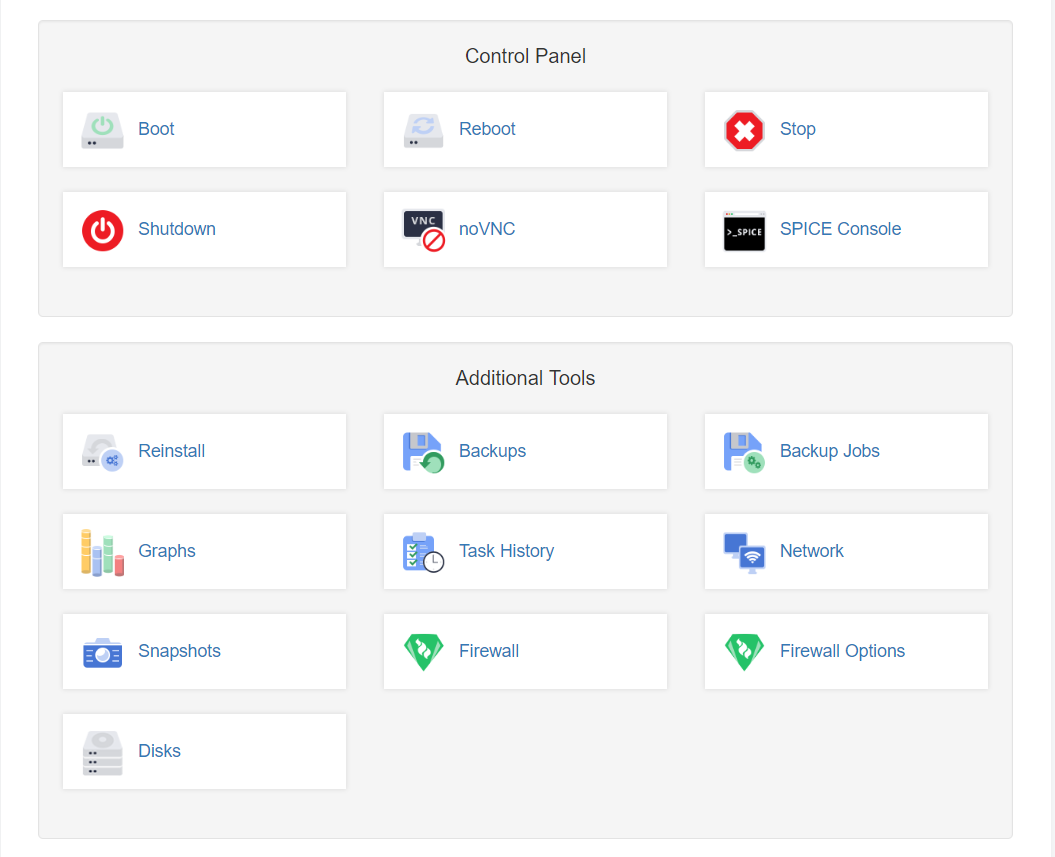This screenshot has width=1055, height=857.
Task: Click the green Firewall shield icon
Action: tap(423, 652)
